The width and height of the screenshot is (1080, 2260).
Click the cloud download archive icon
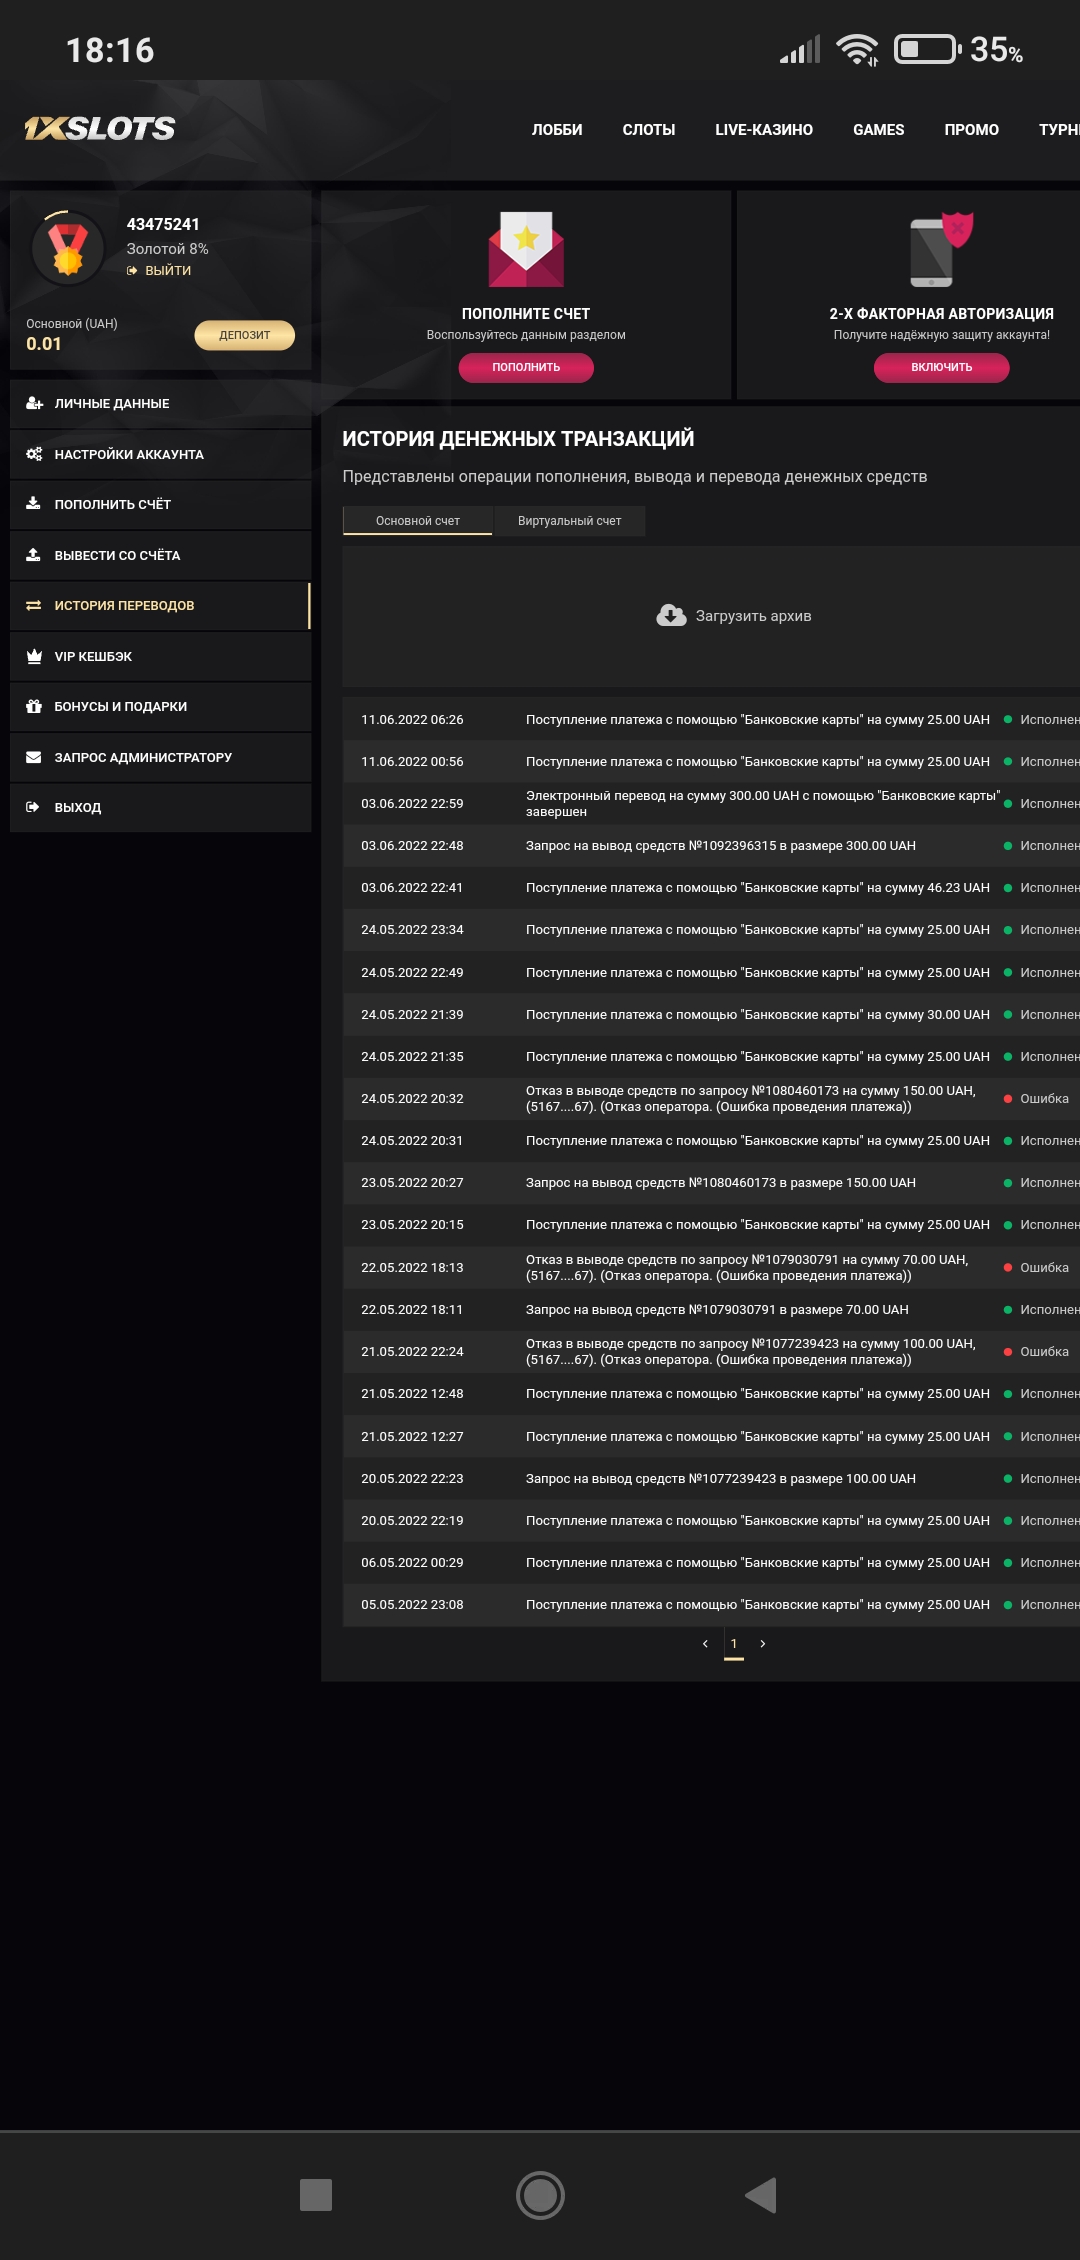(x=671, y=616)
